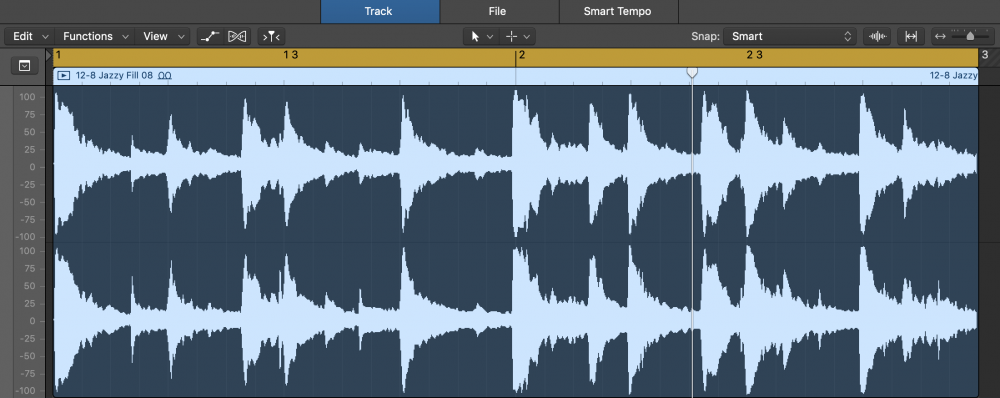The height and width of the screenshot is (398, 1000).
Task: Toggle the automation curve button
Action: [x=210, y=36]
